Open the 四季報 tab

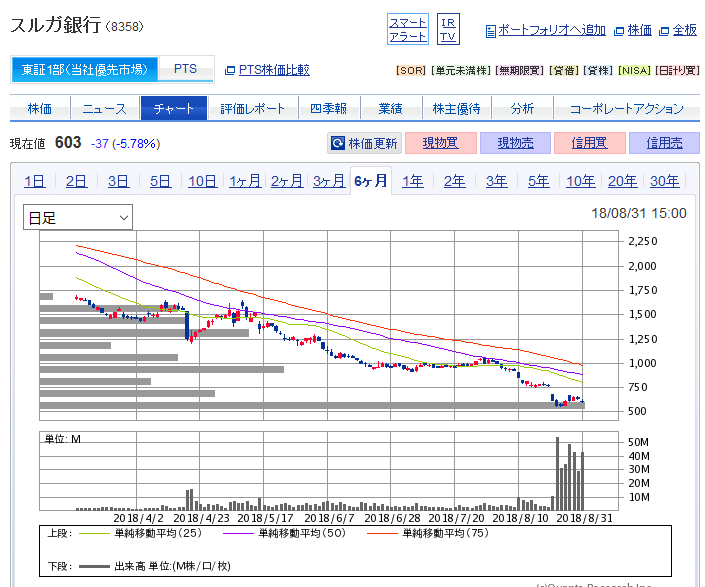click(329, 108)
